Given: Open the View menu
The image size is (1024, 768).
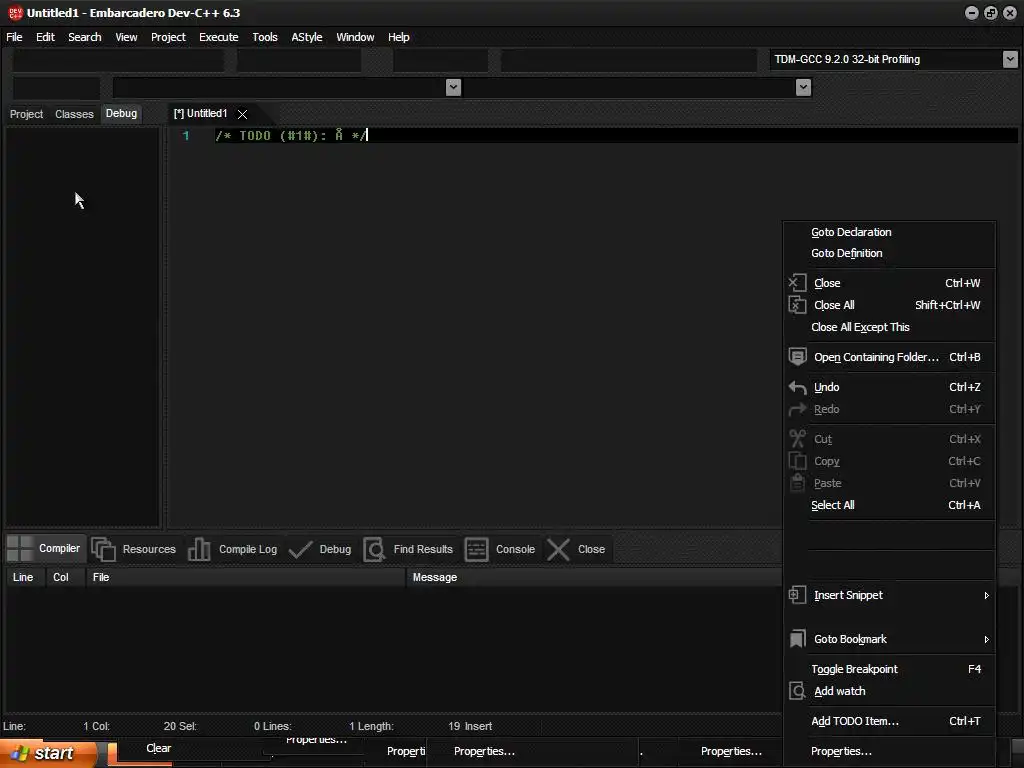Looking at the screenshot, I should 126,37.
